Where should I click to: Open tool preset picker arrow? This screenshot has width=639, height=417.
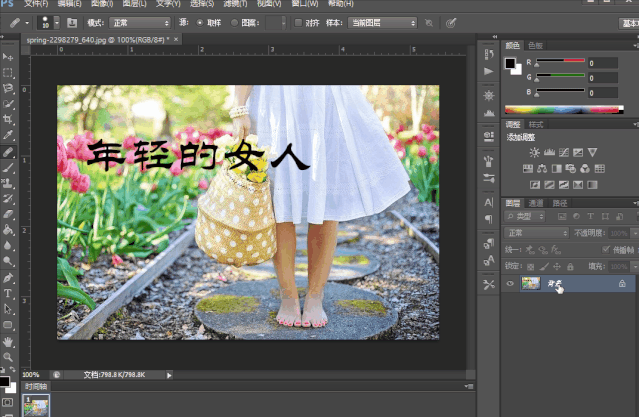[27, 23]
